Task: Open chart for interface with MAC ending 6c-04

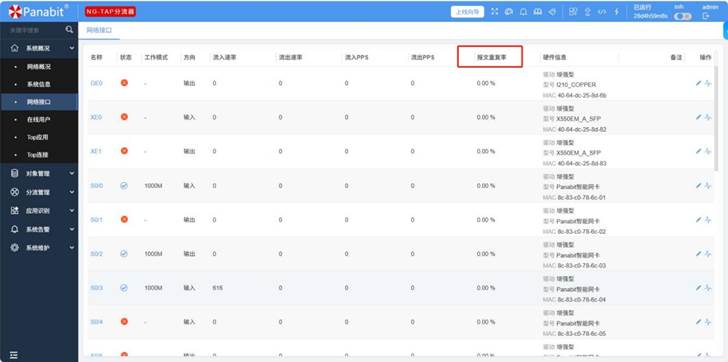Action: coord(708,288)
